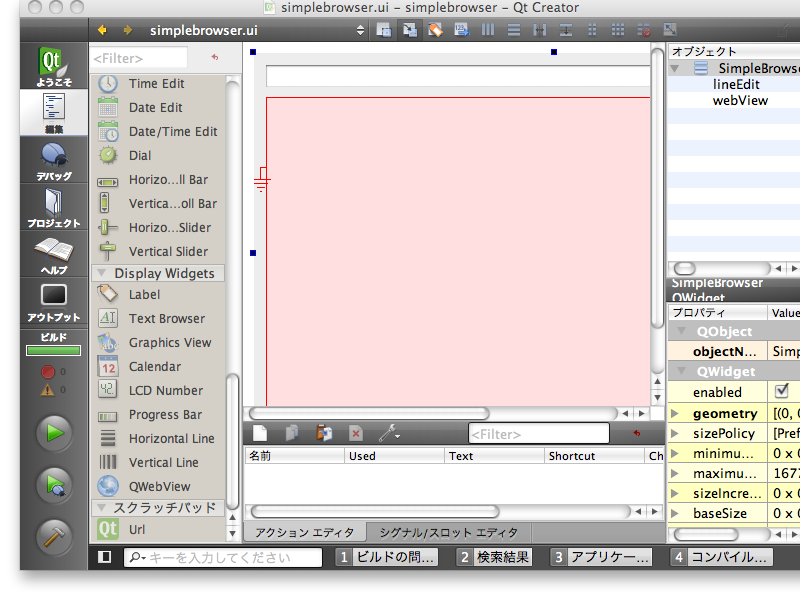Collapse the Display Widgets category
The image size is (800, 600).
[x=101, y=273]
